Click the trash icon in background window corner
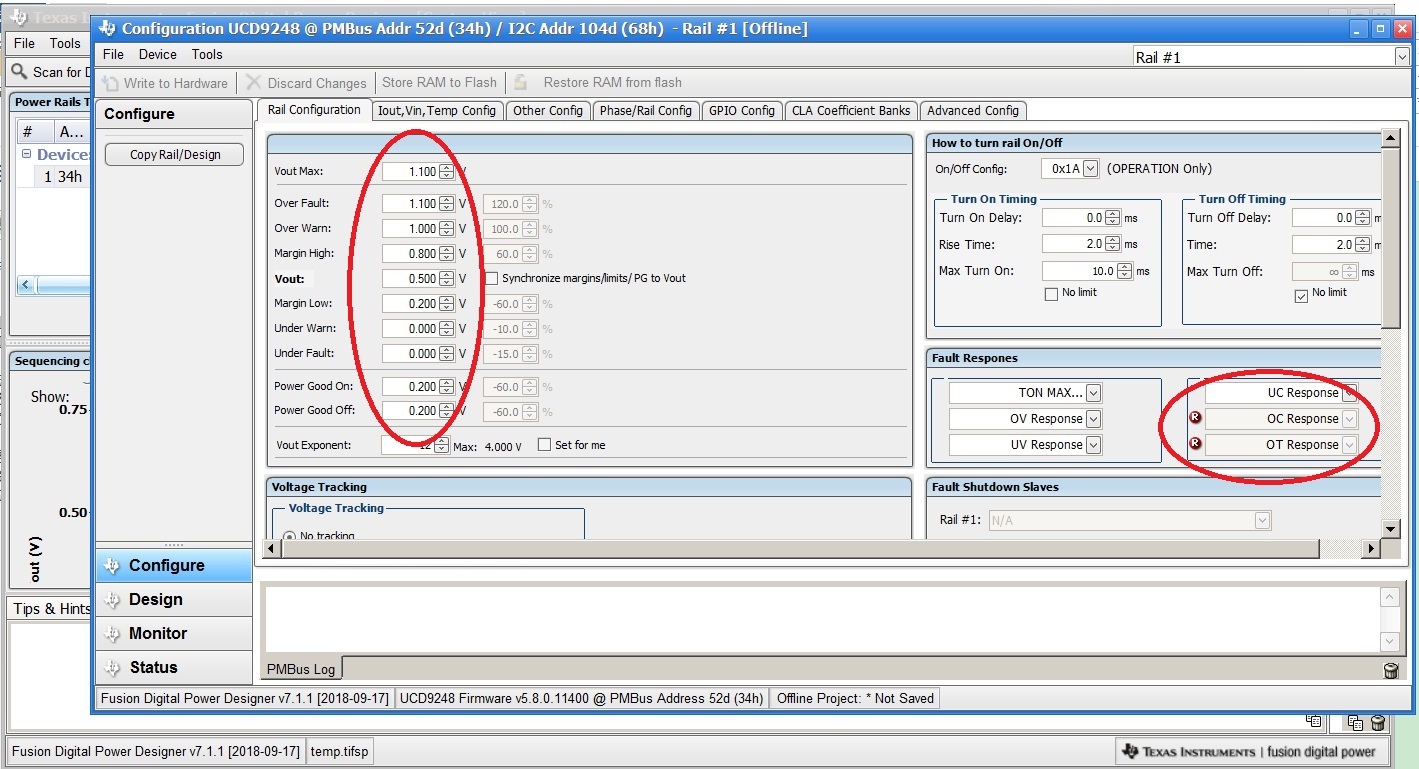The width and height of the screenshot is (1419, 769). point(1378,723)
